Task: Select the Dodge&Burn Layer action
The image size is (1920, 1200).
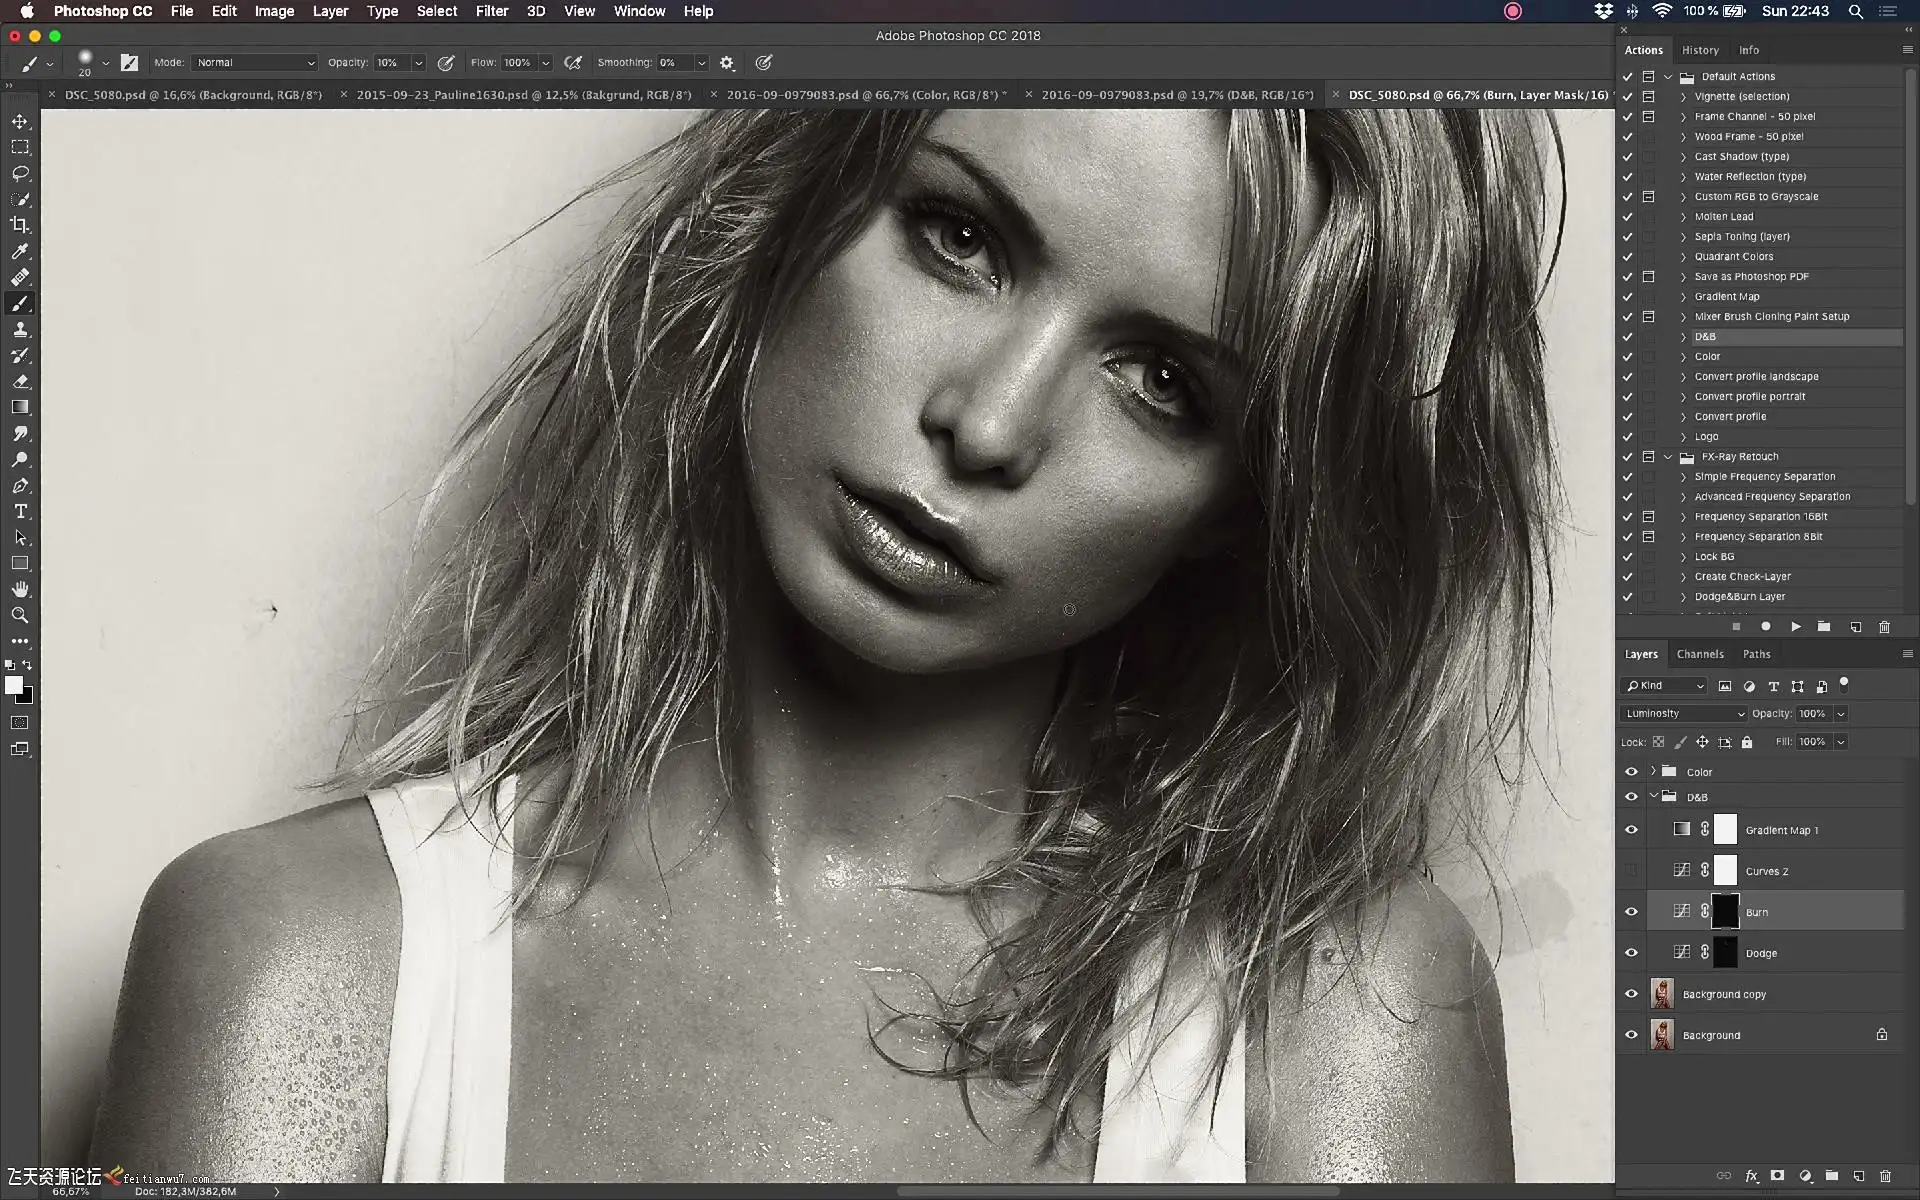Action: click(1739, 597)
